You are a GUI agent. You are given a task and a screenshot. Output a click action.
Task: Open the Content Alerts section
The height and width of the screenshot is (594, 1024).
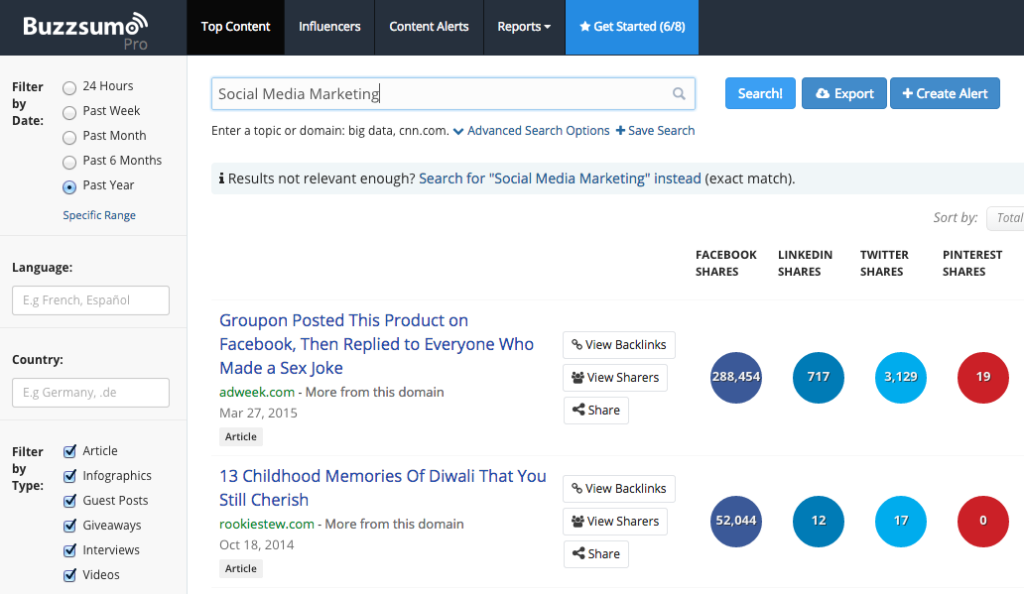point(428,27)
